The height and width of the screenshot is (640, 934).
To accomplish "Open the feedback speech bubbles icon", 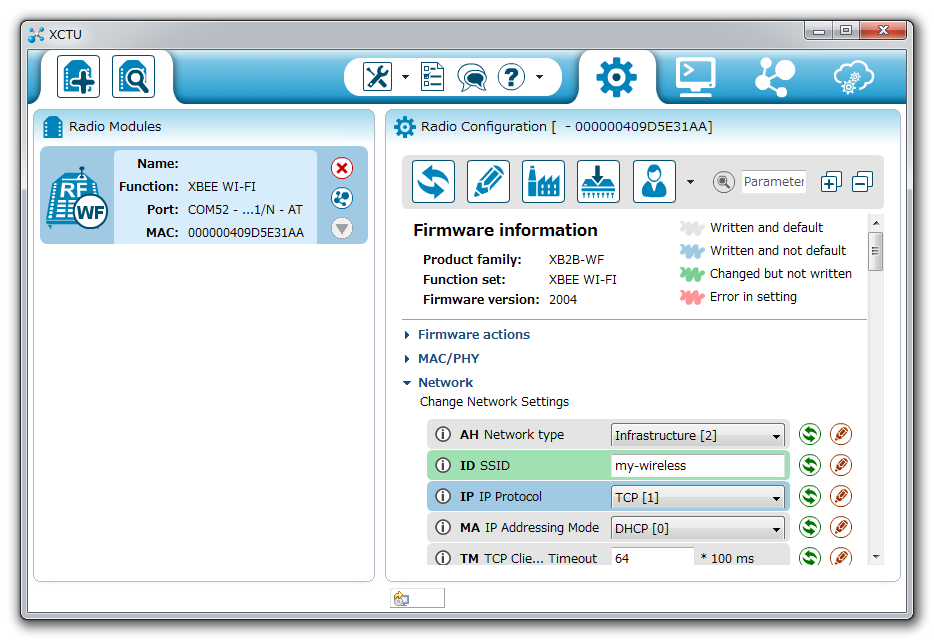I will 472,77.
